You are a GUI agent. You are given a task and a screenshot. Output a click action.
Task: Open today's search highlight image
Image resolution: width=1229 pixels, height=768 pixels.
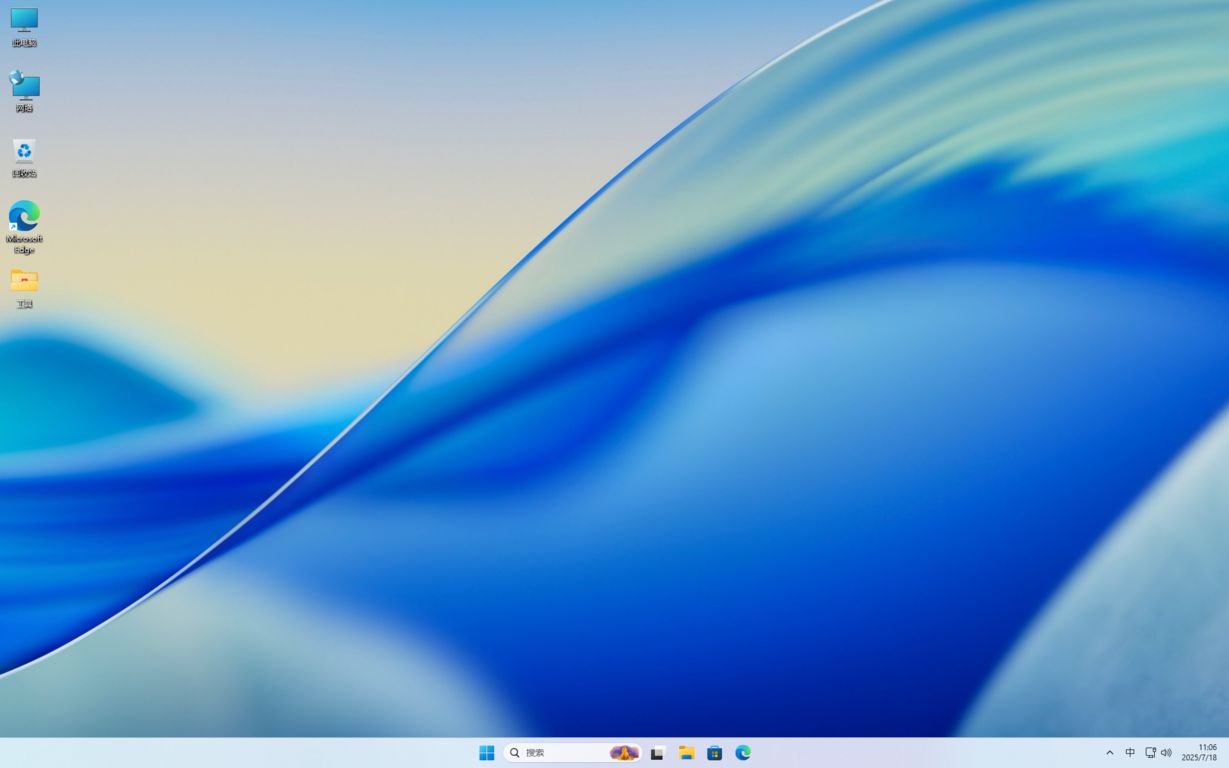click(x=623, y=752)
